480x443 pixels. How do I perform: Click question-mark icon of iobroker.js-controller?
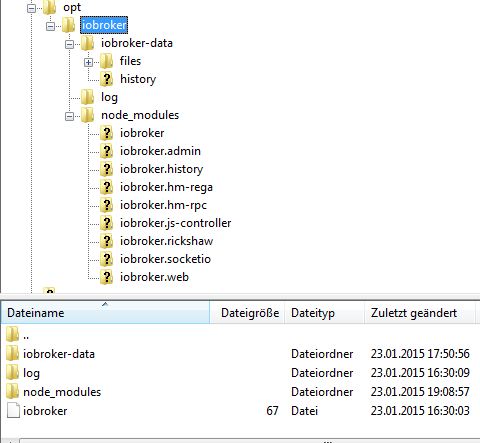coord(107,223)
